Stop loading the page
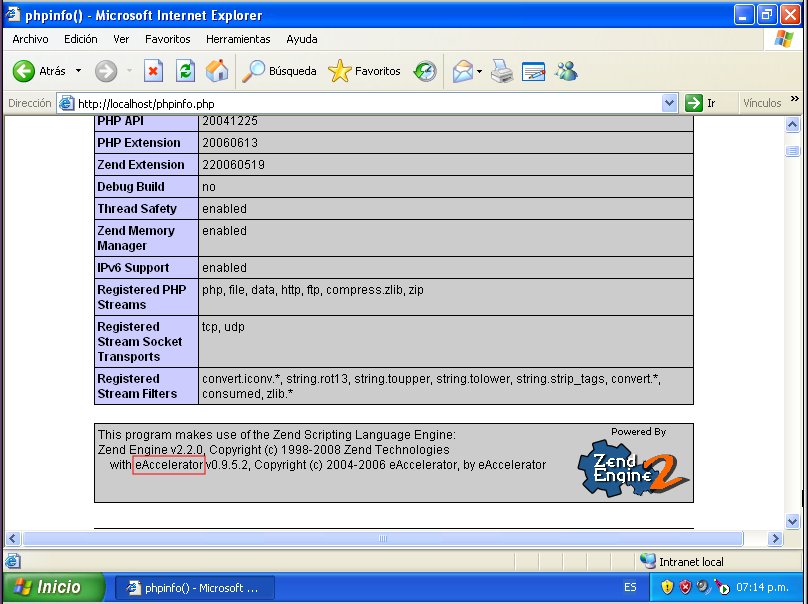808x604 pixels. pyautogui.click(x=153, y=71)
